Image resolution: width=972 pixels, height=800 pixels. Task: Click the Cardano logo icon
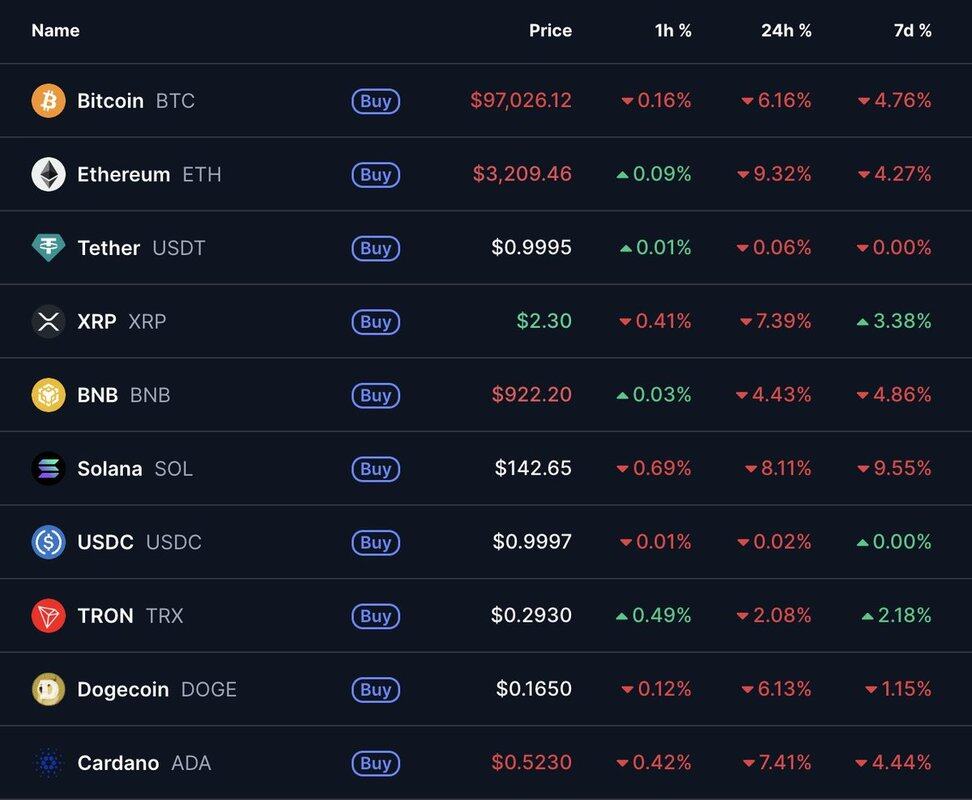(48, 763)
